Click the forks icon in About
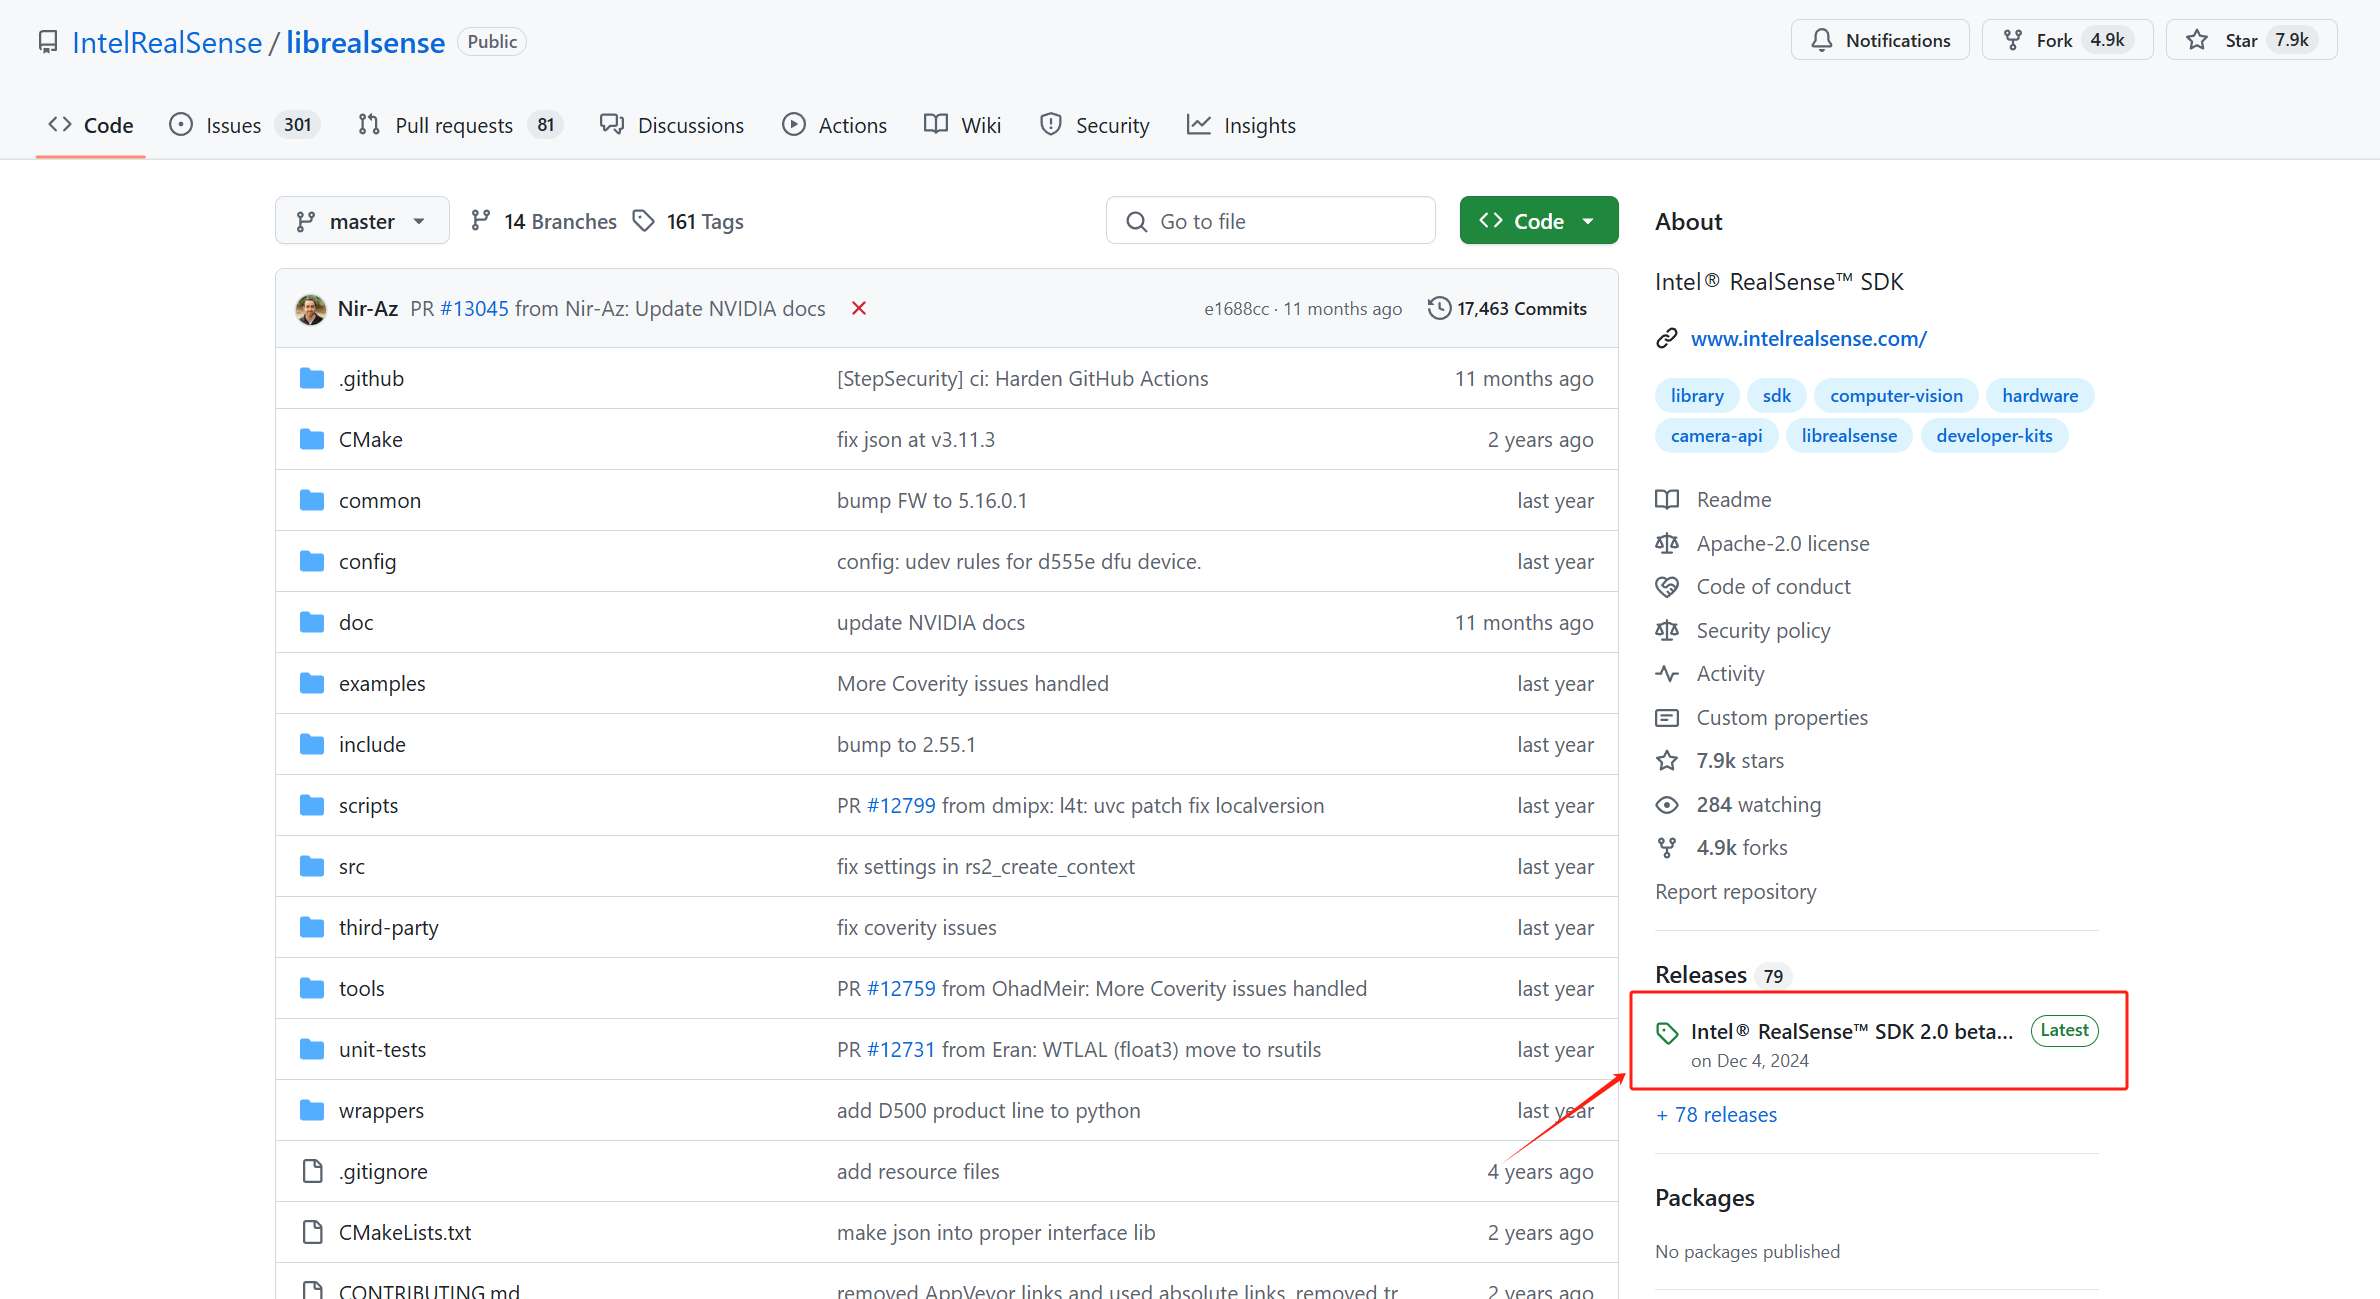2380x1299 pixels. tap(1667, 847)
